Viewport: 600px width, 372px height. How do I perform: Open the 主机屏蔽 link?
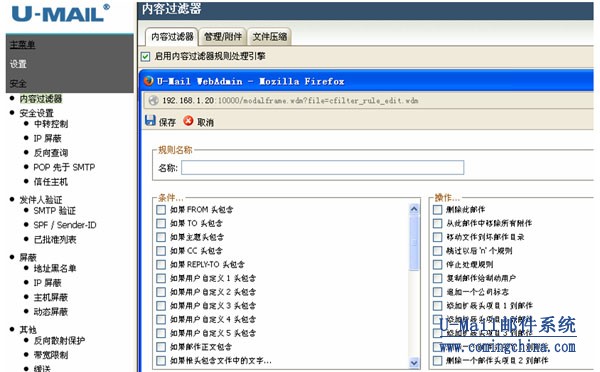tap(51, 297)
